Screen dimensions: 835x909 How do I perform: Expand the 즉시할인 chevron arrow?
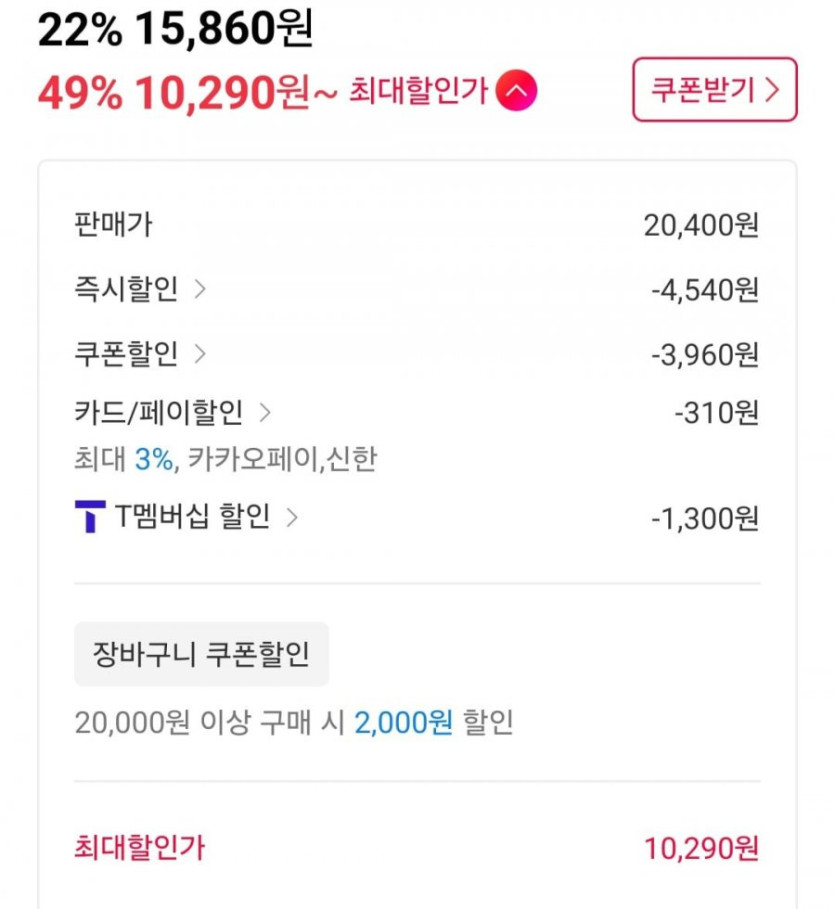pyautogui.click(x=200, y=290)
